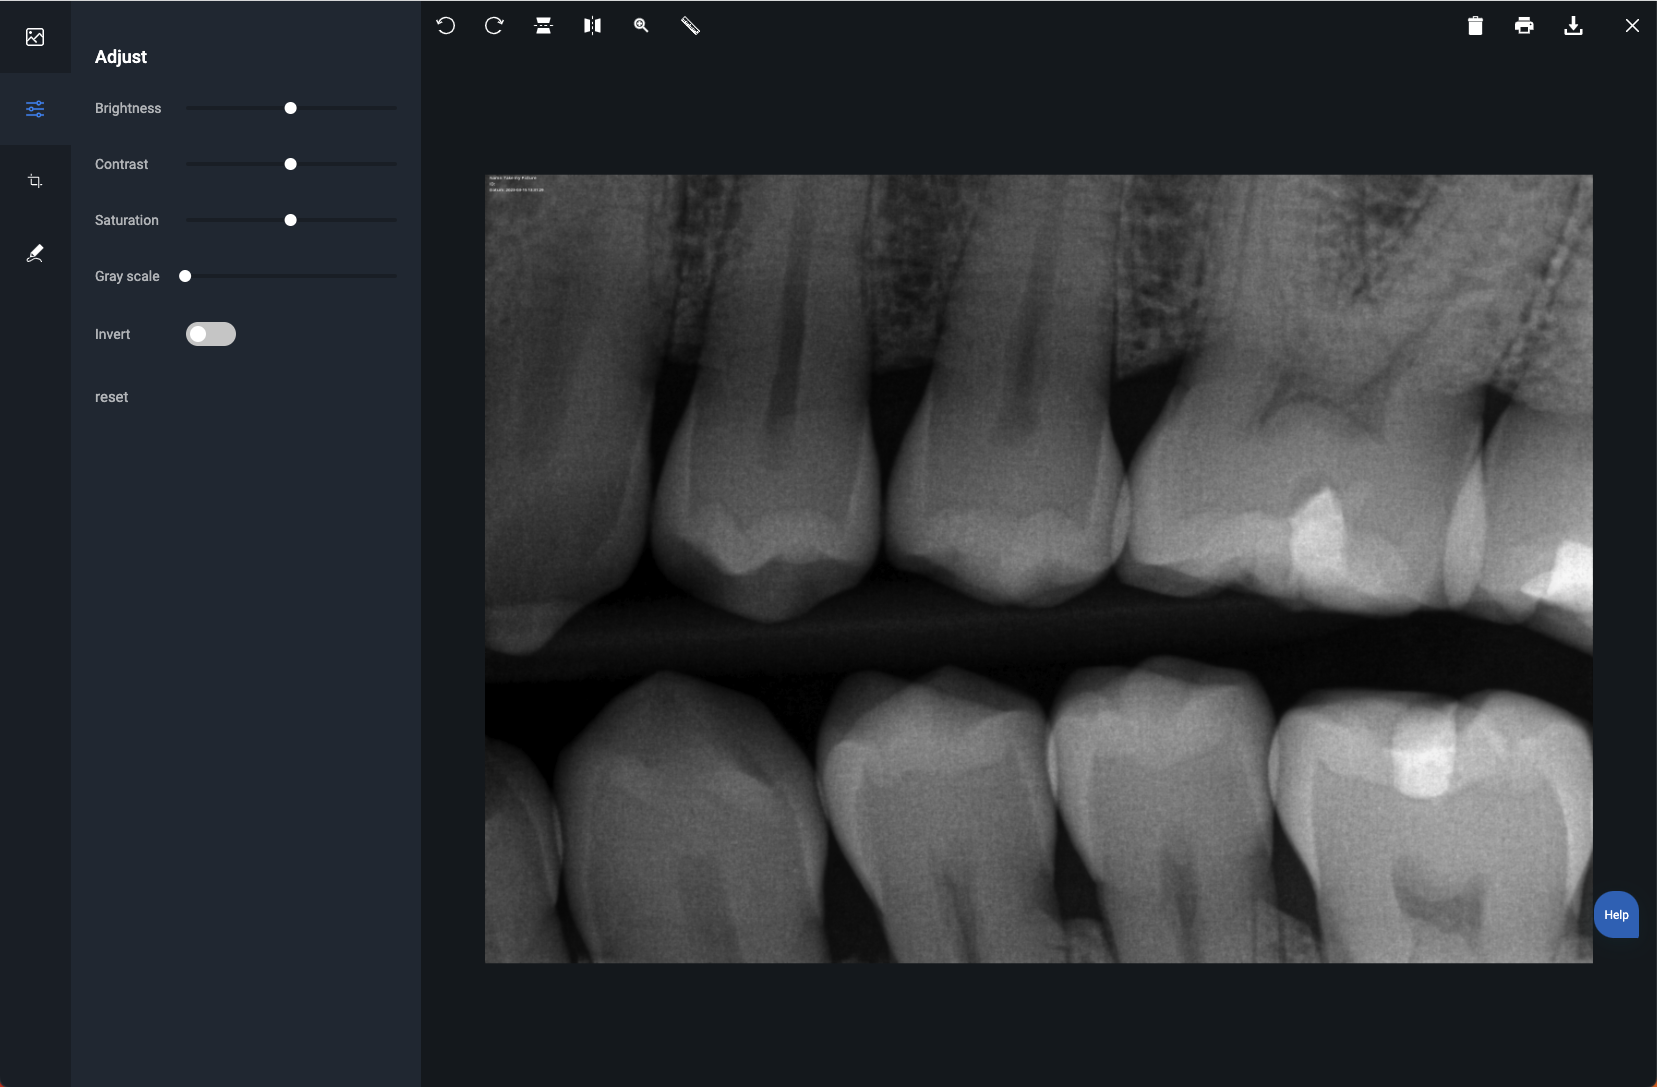The height and width of the screenshot is (1087, 1657).
Task: Flip the image vertically
Action: (x=543, y=26)
